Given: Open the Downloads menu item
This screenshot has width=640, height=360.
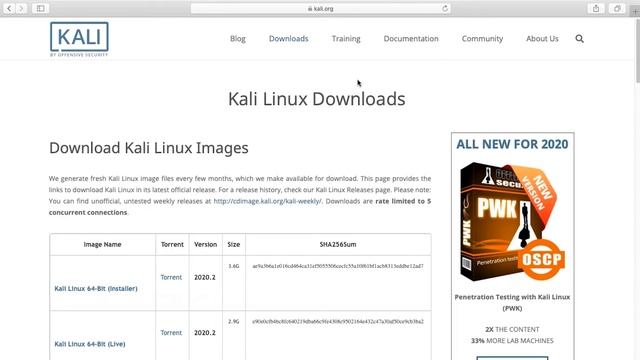Looking at the screenshot, I should [289, 39].
